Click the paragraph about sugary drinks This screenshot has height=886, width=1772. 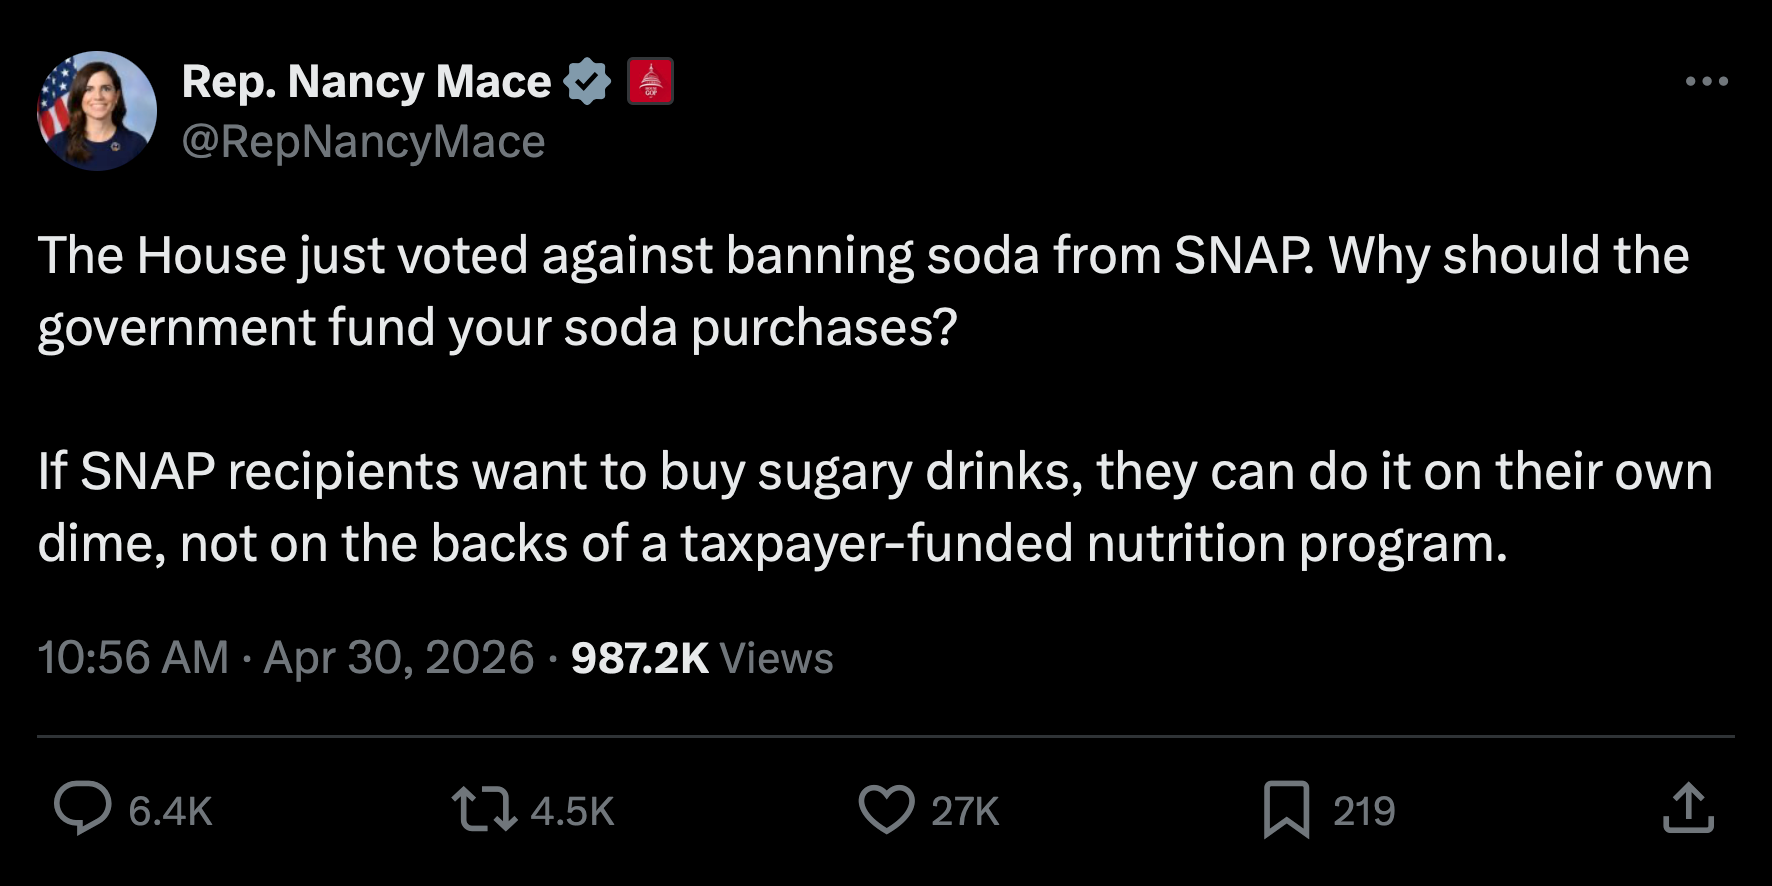click(875, 508)
